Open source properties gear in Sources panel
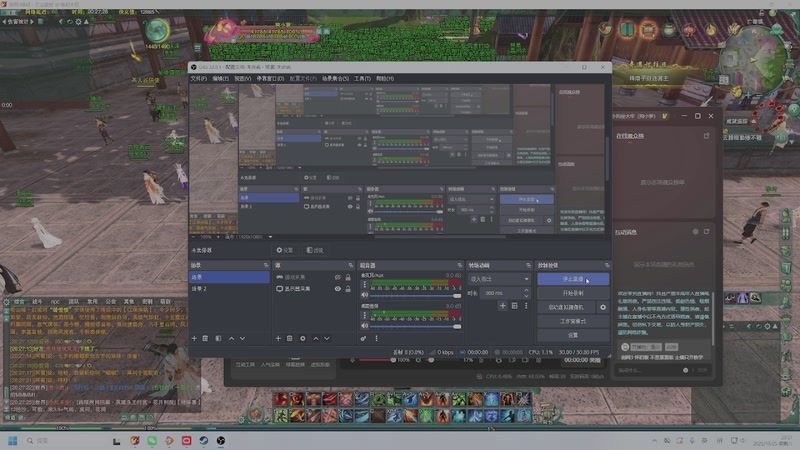The image size is (800, 450). pos(303,338)
